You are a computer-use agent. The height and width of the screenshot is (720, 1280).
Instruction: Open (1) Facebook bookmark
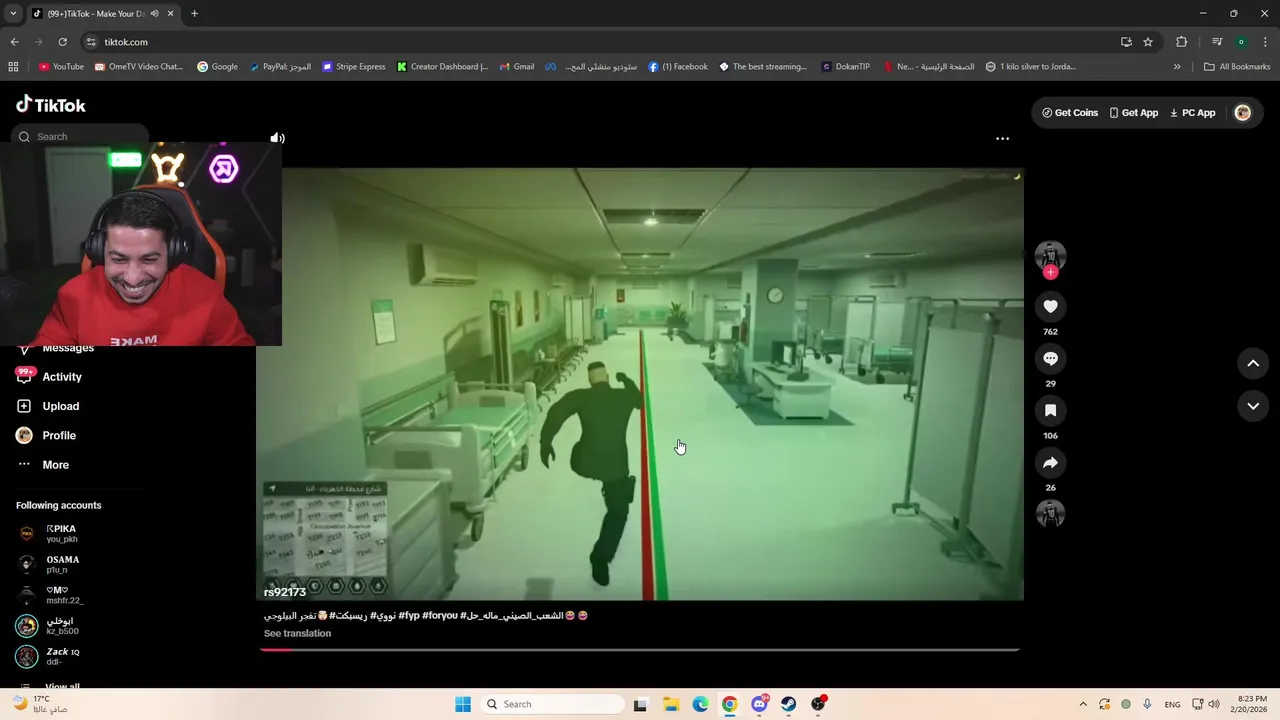point(678,67)
